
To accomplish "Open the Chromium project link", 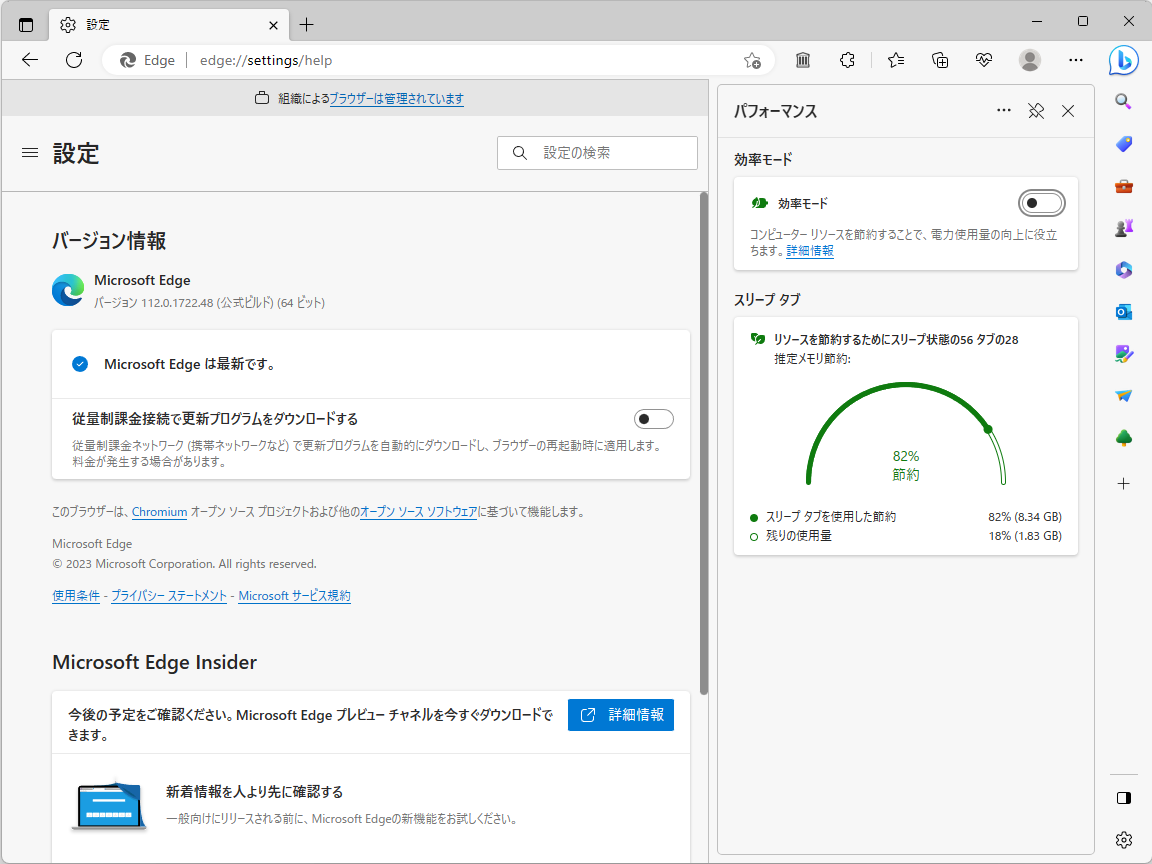I will click(159, 512).
